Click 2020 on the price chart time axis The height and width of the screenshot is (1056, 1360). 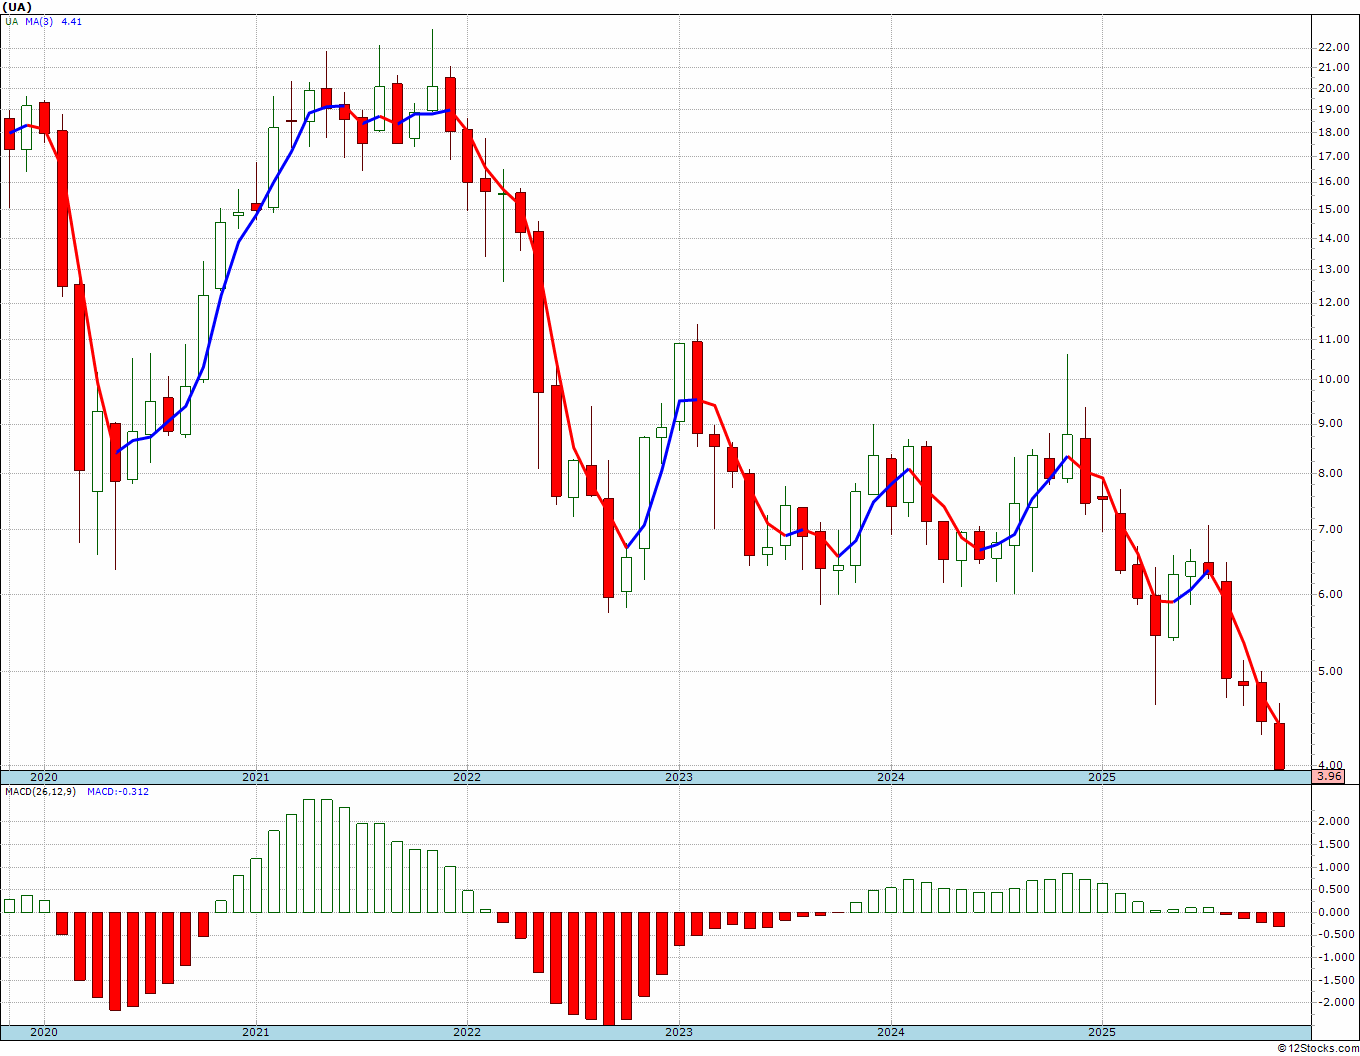click(x=43, y=777)
